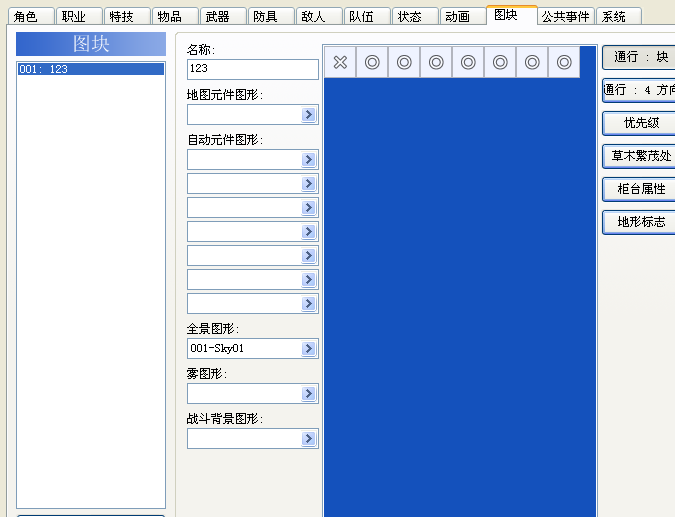Toggle passability of the X-marked blank tile
Screen dimensions: 675x517
pos(340,62)
